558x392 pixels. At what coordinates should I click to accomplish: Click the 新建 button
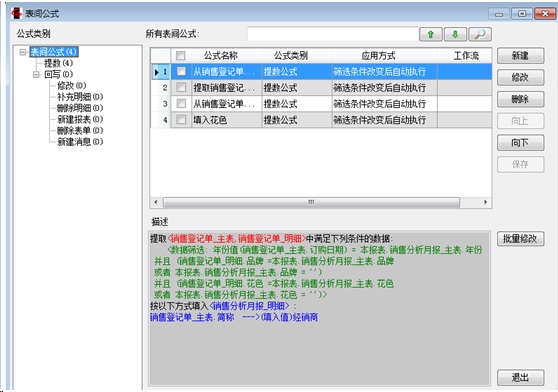pyautogui.click(x=521, y=56)
